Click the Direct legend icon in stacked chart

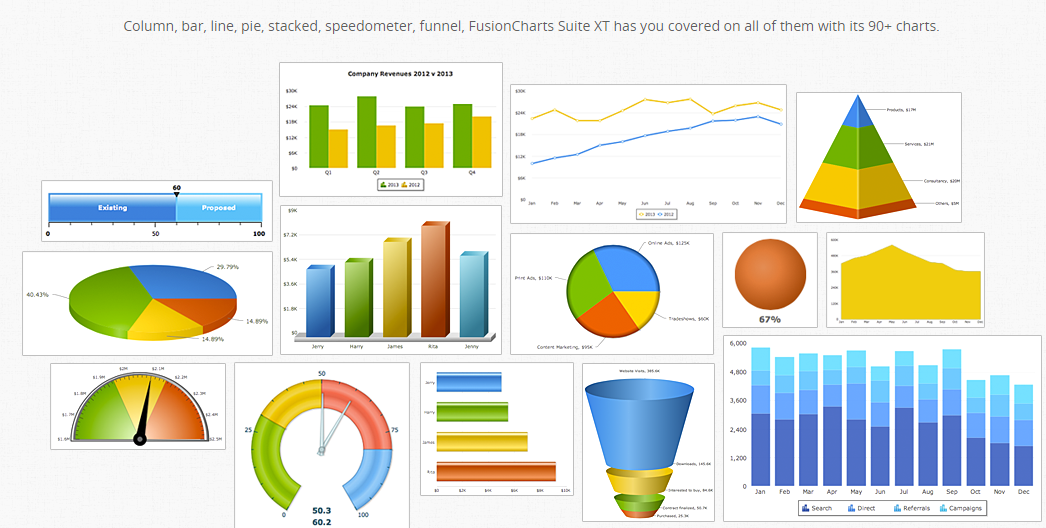[x=851, y=508]
